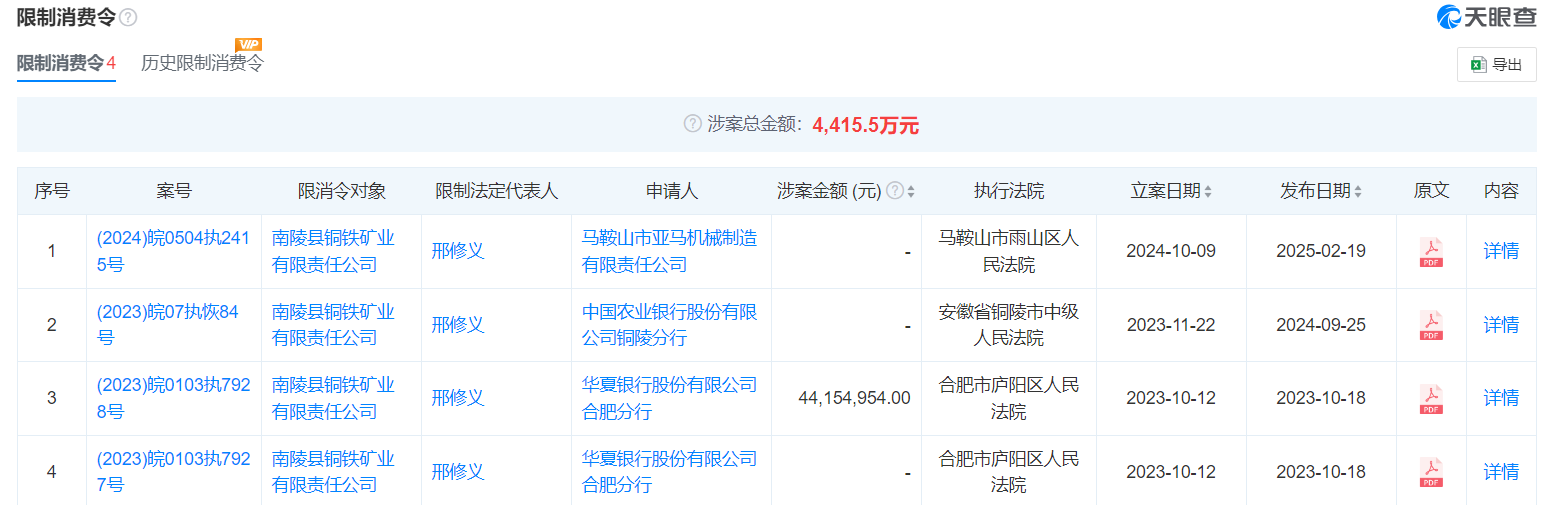Screen dimensions: 1555x505
Task: Open PDF original for case 皖0103执7927号
Action: tap(1431, 472)
